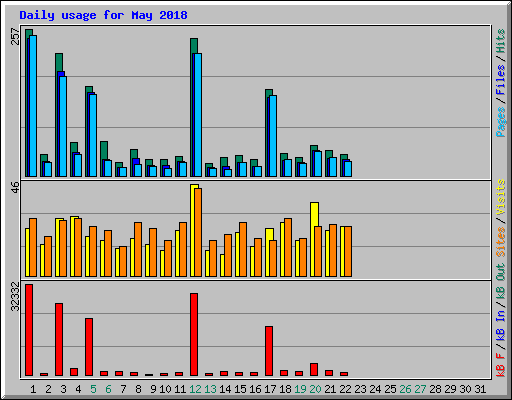Click the day 1 light-blue pages bar
This screenshot has width=512, height=400.
(x=33, y=106)
